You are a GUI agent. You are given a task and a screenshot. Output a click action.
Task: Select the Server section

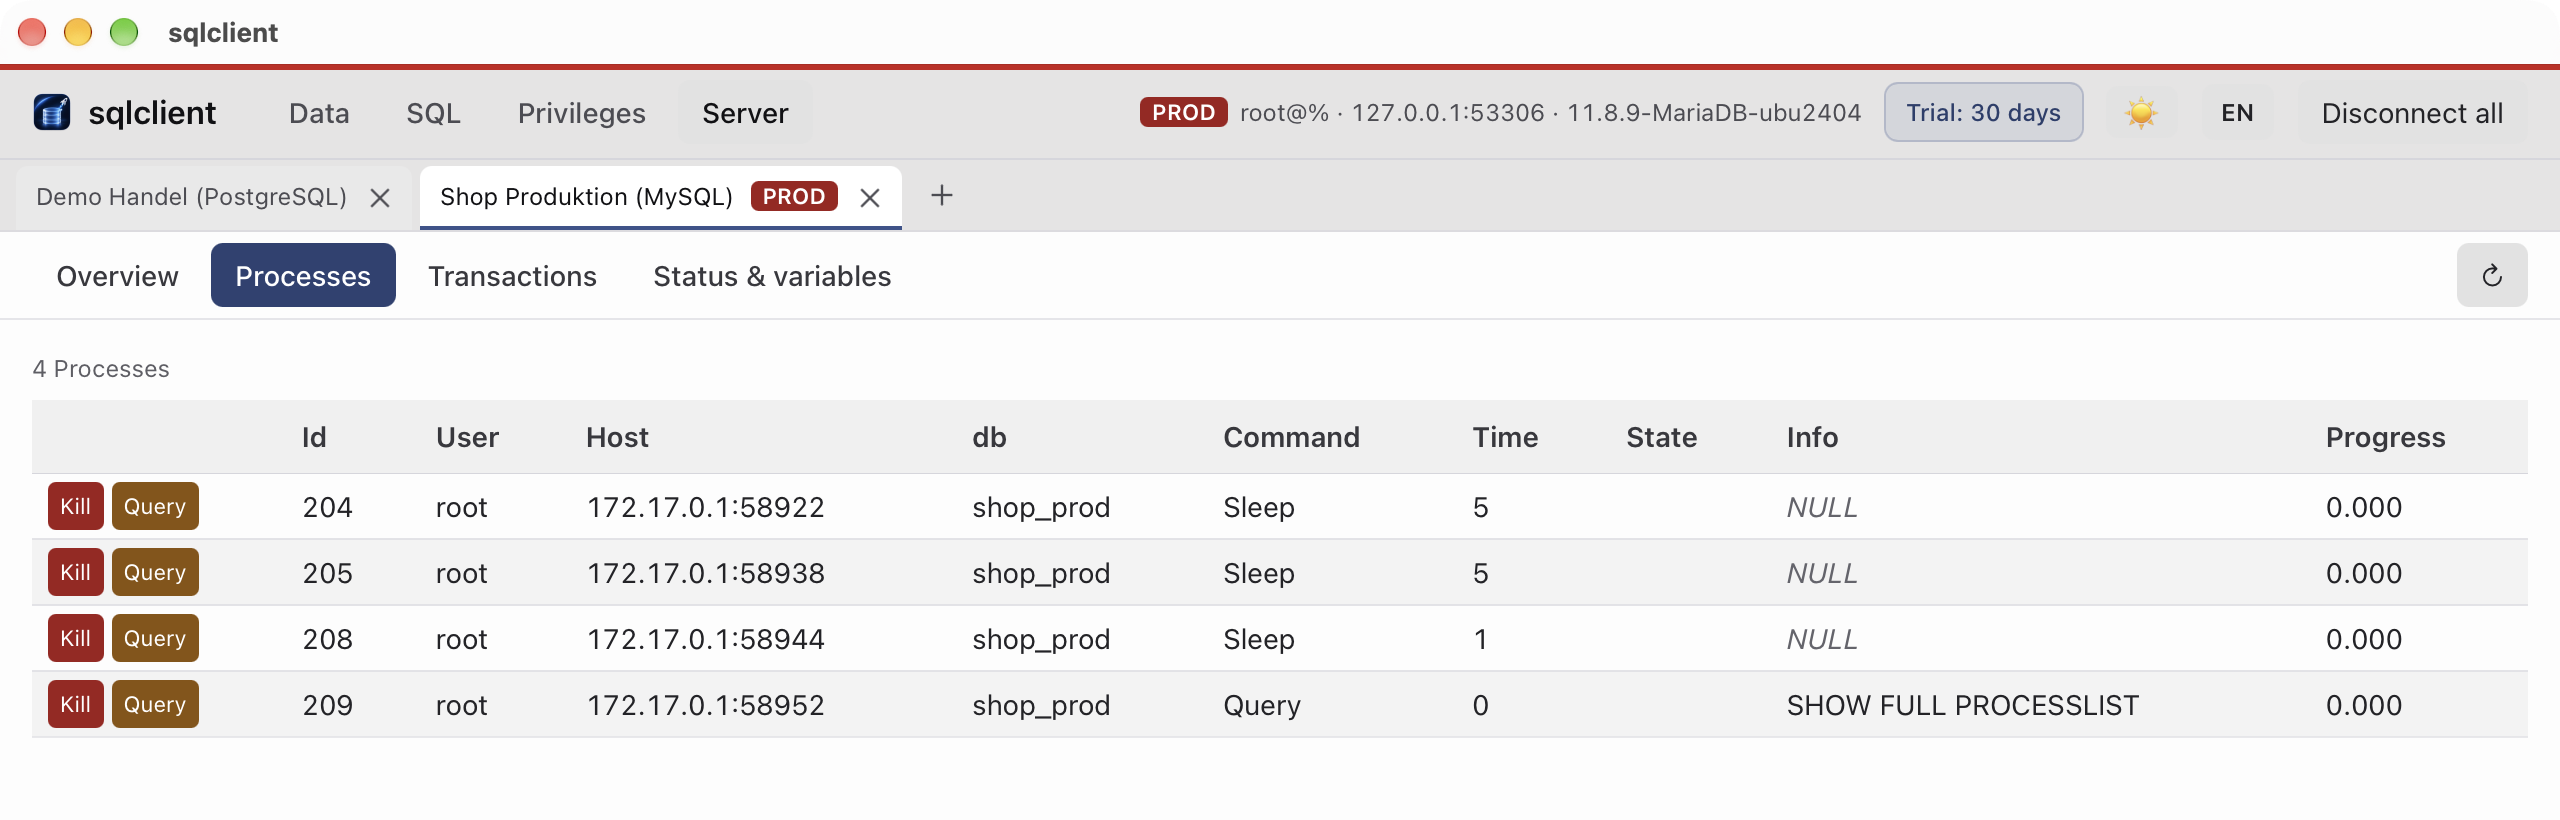[x=745, y=113]
